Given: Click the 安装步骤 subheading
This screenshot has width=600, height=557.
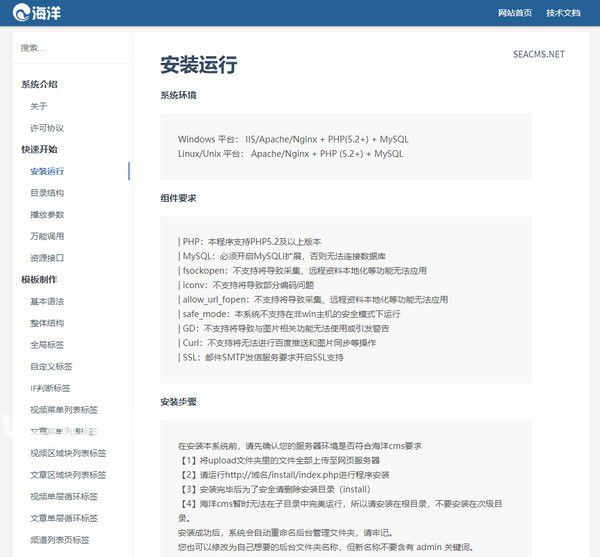Looking at the screenshot, I should 178,402.
